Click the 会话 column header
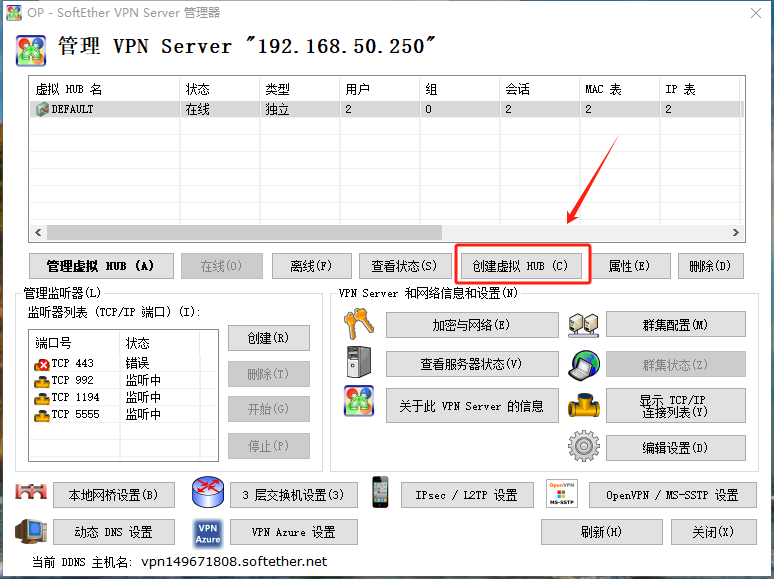Image resolution: width=774 pixels, height=579 pixels. pyautogui.click(x=540, y=89)
